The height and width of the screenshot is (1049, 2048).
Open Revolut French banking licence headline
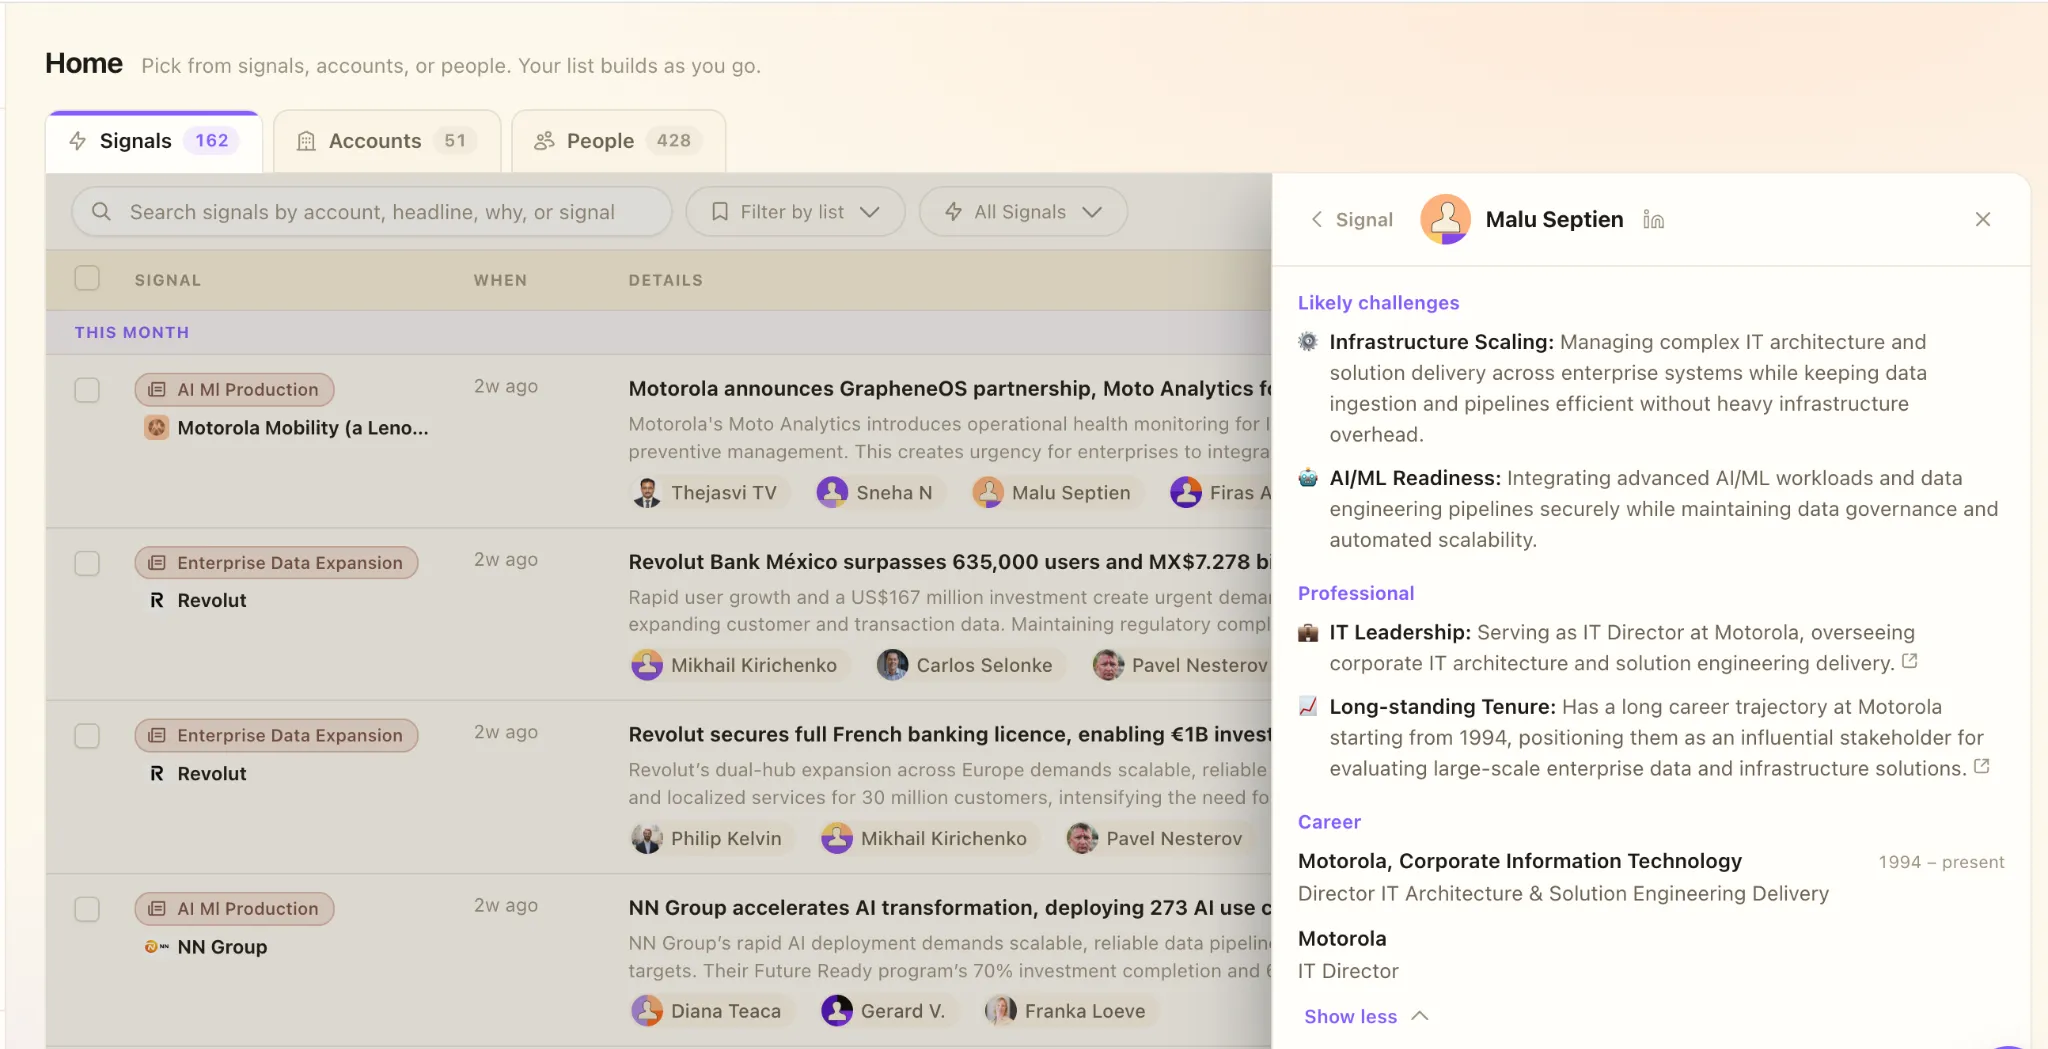950,734
